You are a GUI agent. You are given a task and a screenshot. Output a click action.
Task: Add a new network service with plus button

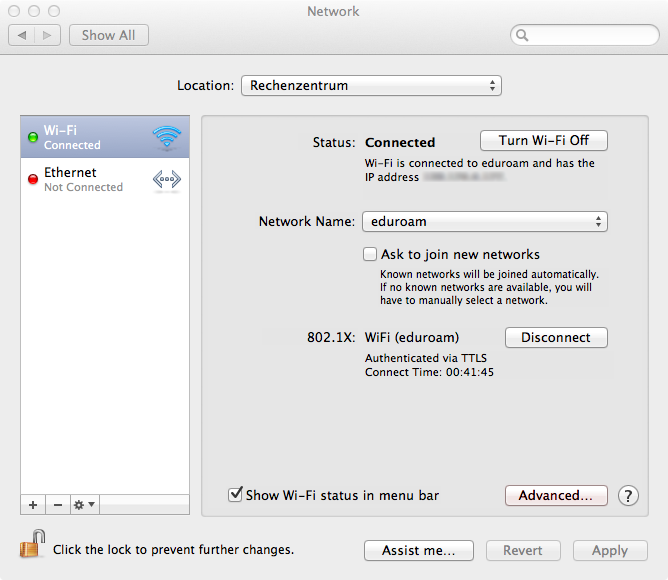[33, 505]
